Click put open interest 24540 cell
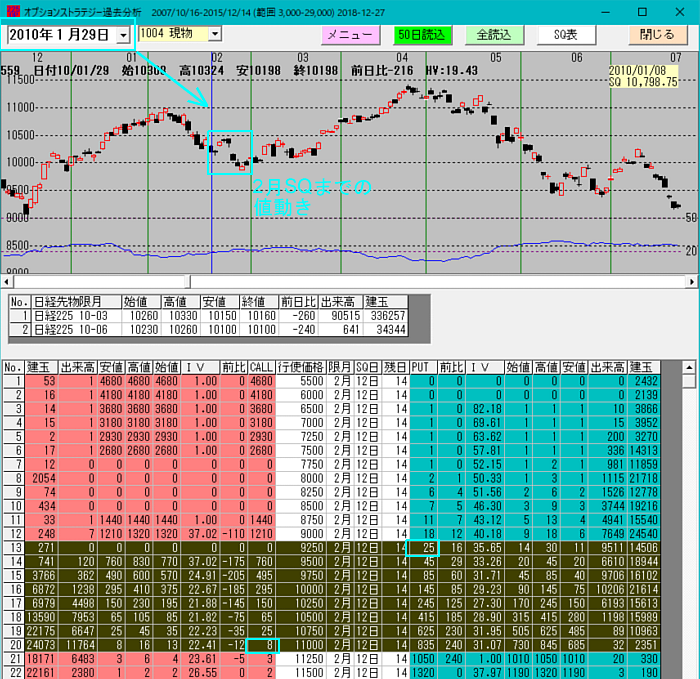Image resolution: width=700 pixels, height=679 pixels. [644, 534]
